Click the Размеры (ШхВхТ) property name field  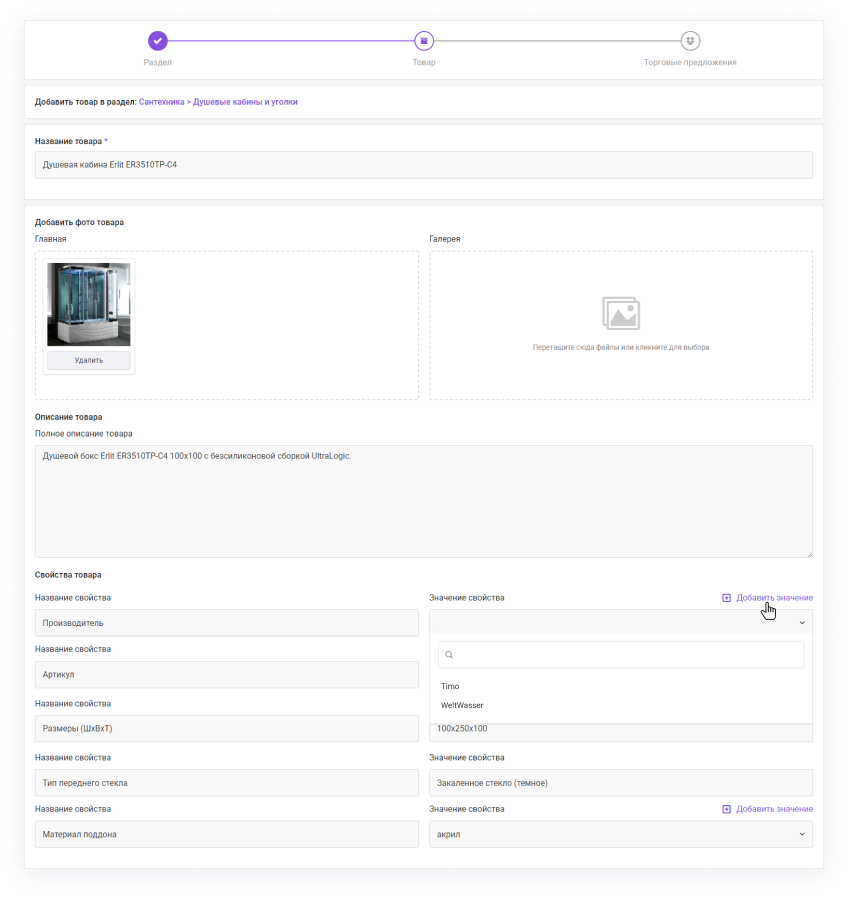227,728
